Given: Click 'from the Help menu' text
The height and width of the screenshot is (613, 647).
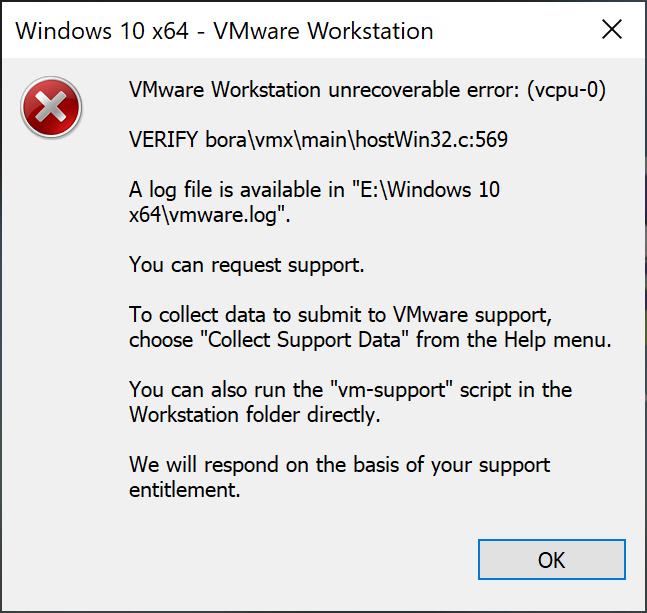Looking at the screenshot, I should [x=513, y=340].
